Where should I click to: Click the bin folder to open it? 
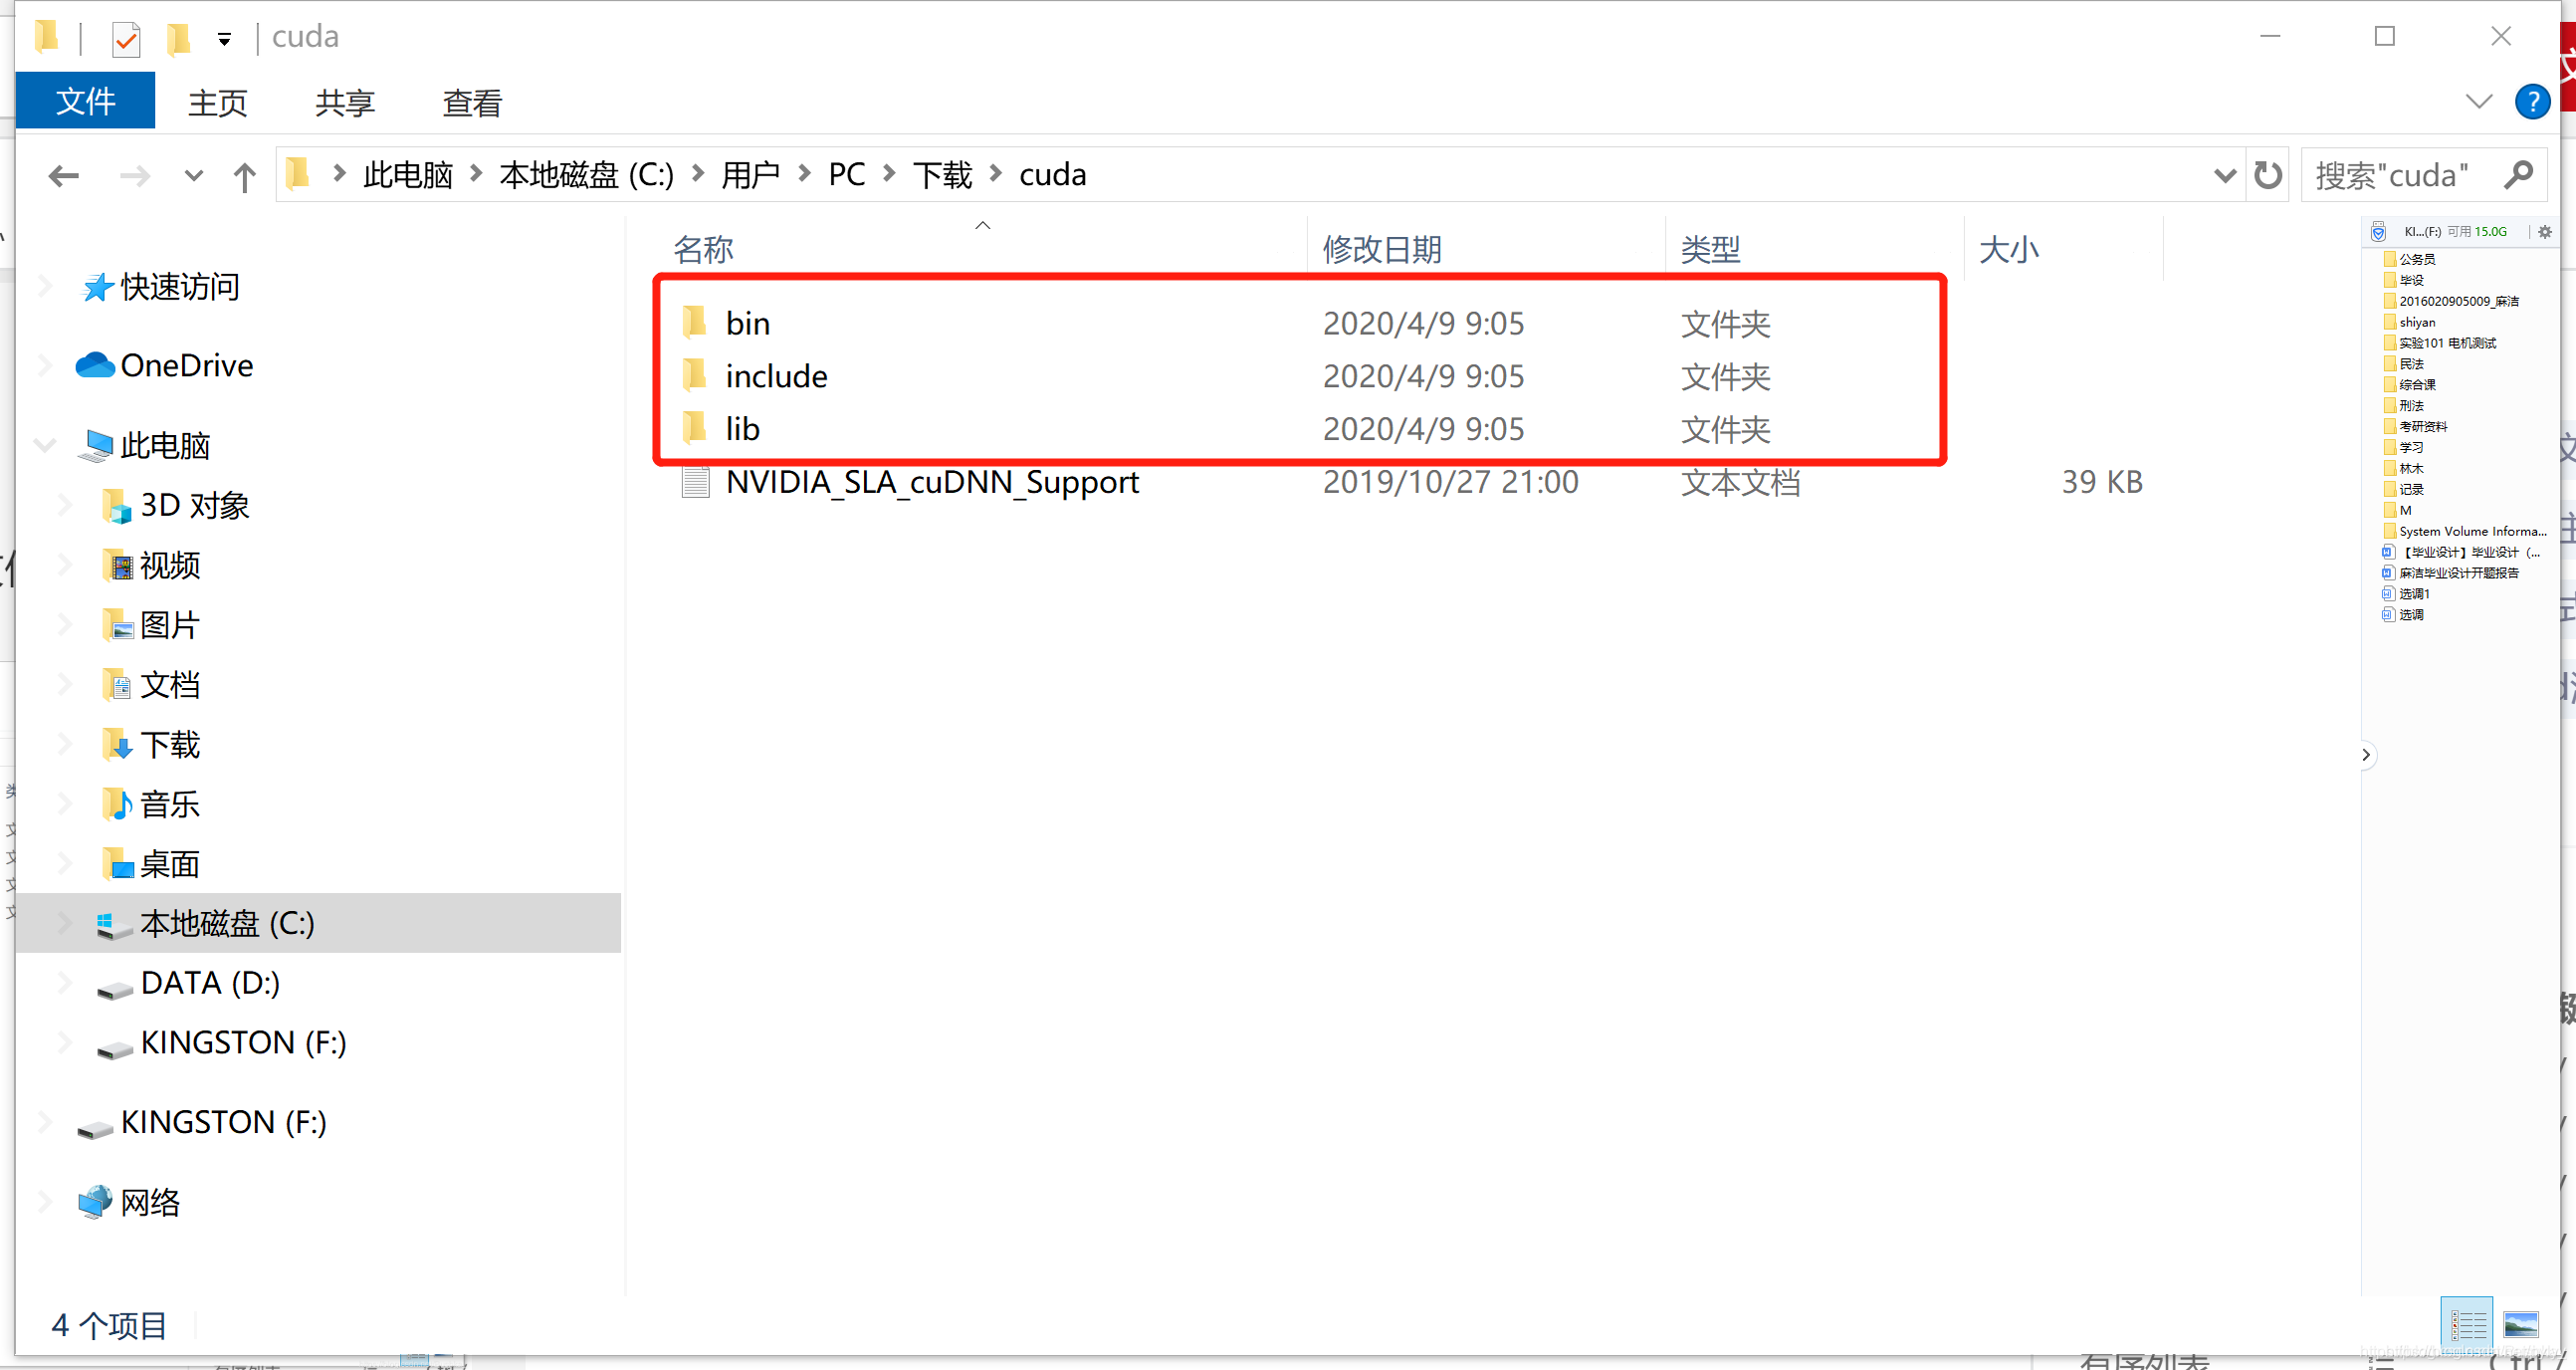pyautogui.click(x=748, y=322)
